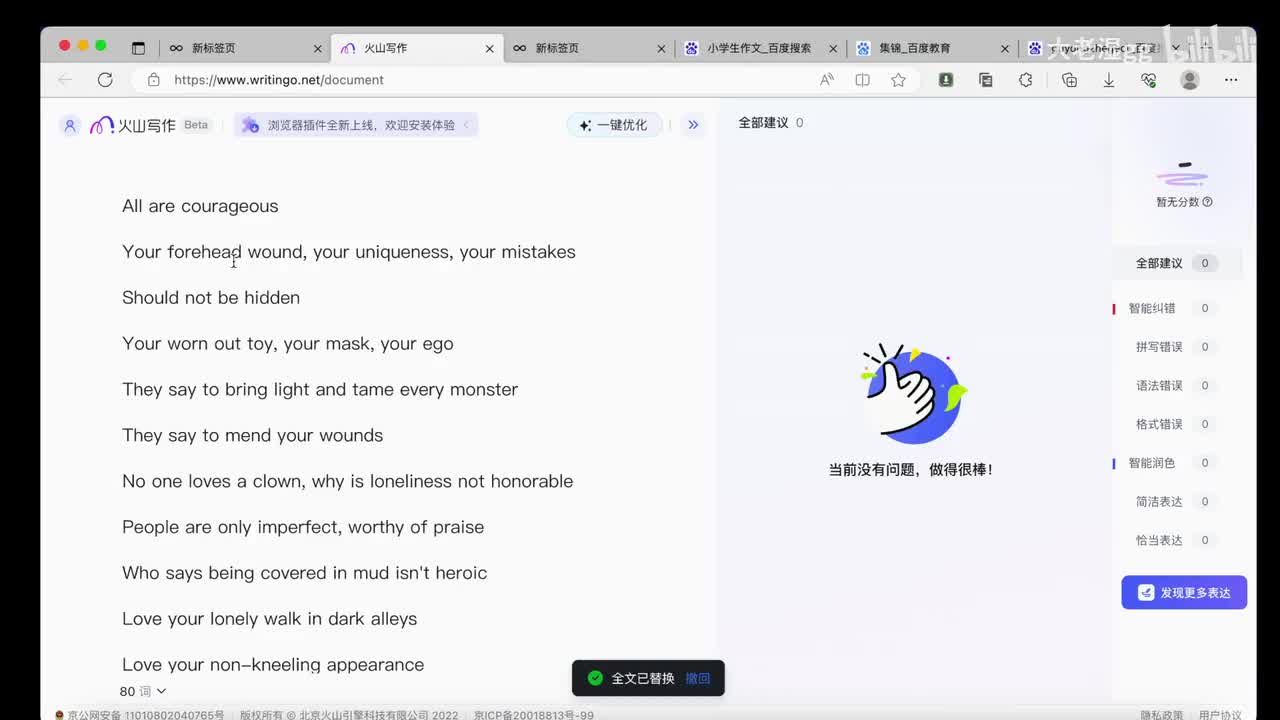The image size is (1280, 720).
Task: Select the 智能润色 smart polish category
Action: pos(1152,463)
